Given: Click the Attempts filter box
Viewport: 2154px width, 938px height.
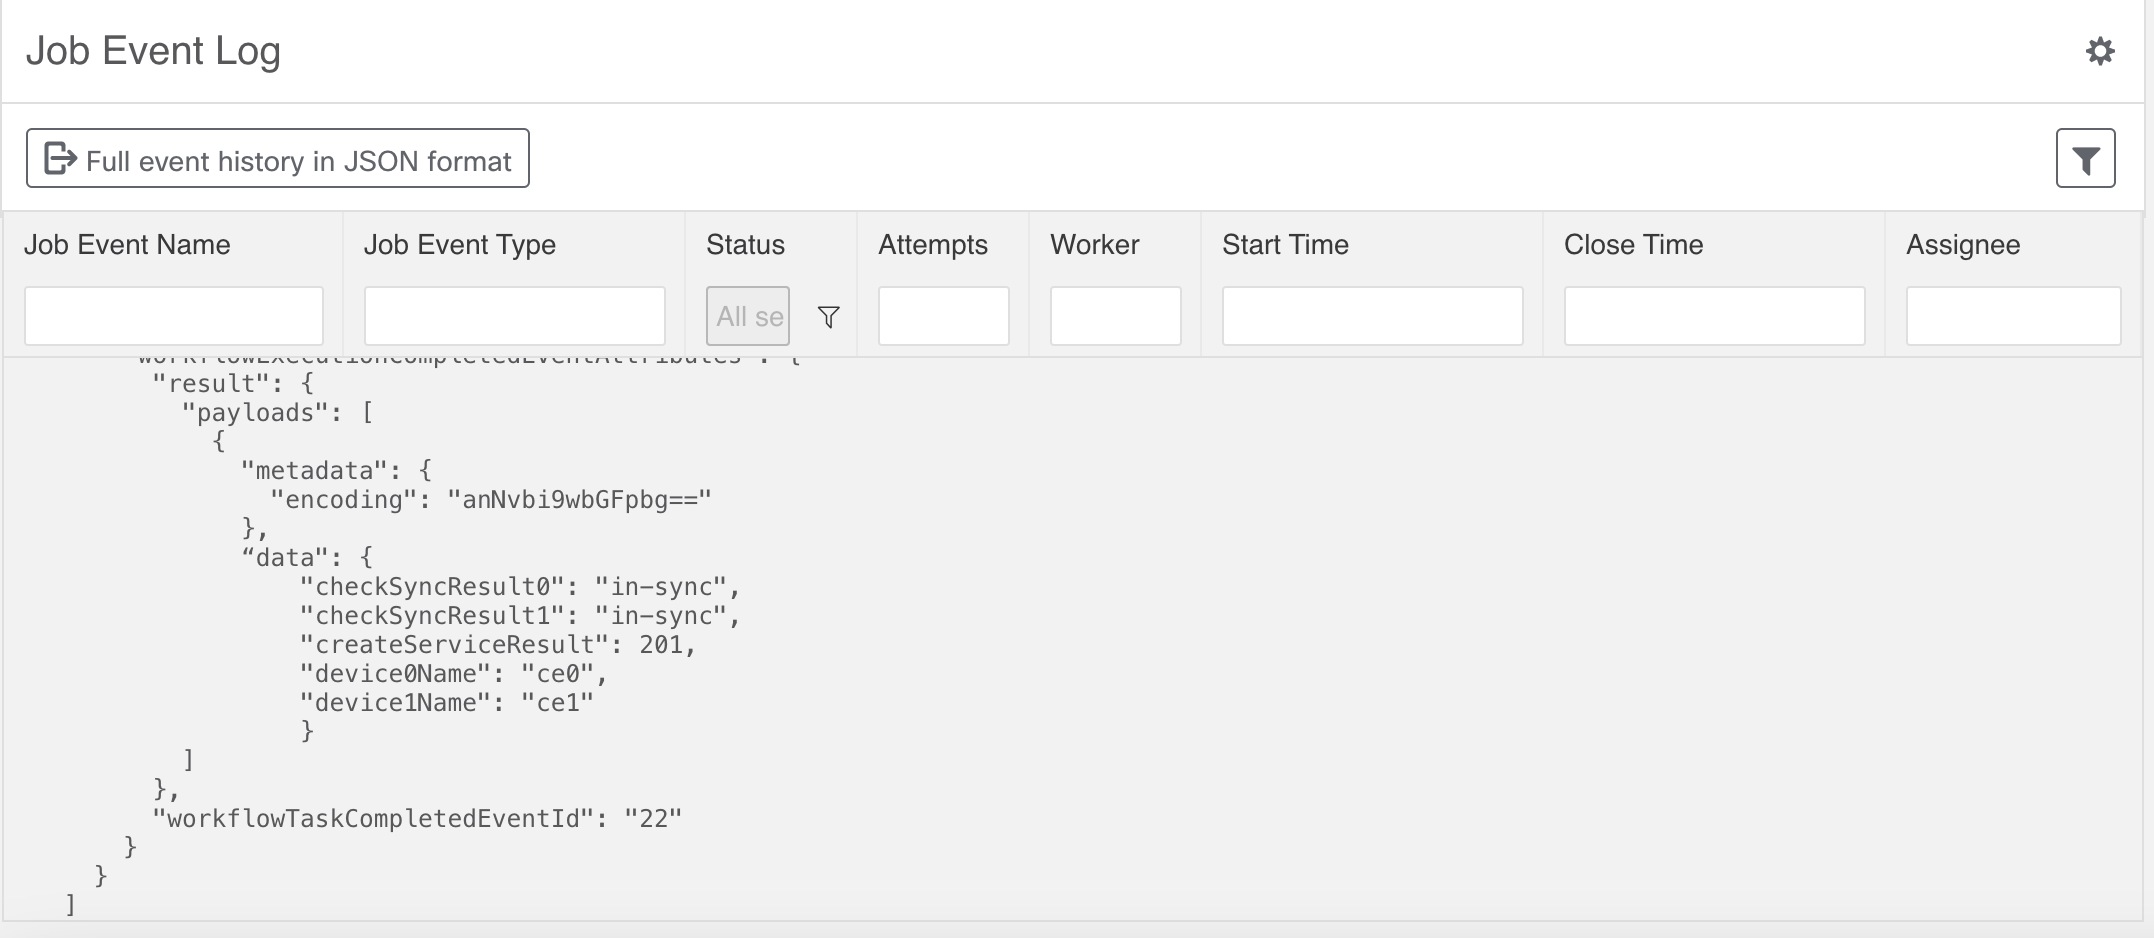Looking at the screenshot, I should [942, 315].
